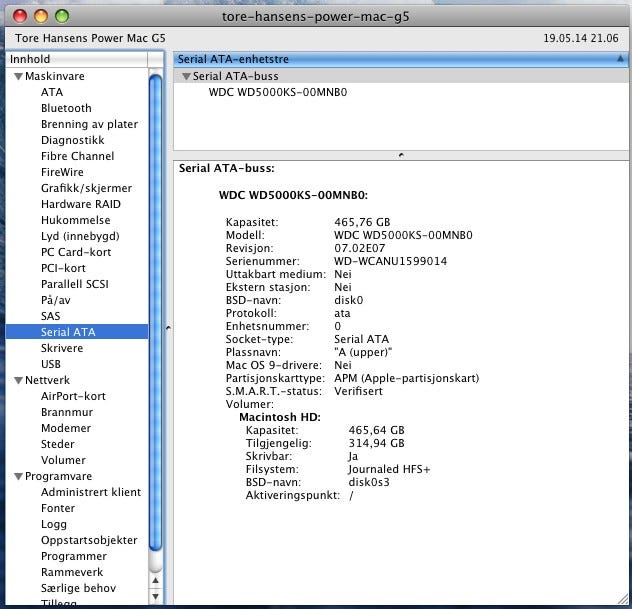Screen dimensions: 632x609
Task: Click the horizontal pane splitter handle
Action: click(401, 155)
